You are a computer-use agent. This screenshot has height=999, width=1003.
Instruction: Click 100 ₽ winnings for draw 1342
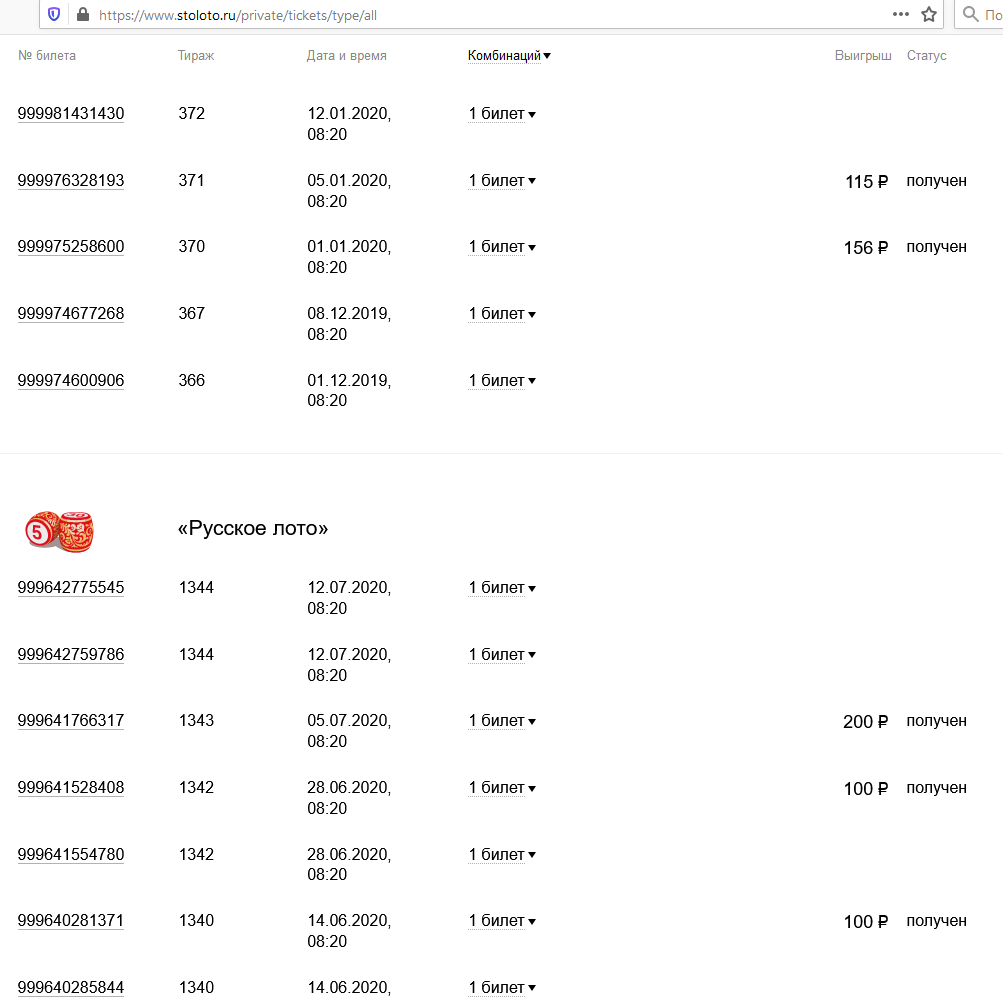click(866, 789)
